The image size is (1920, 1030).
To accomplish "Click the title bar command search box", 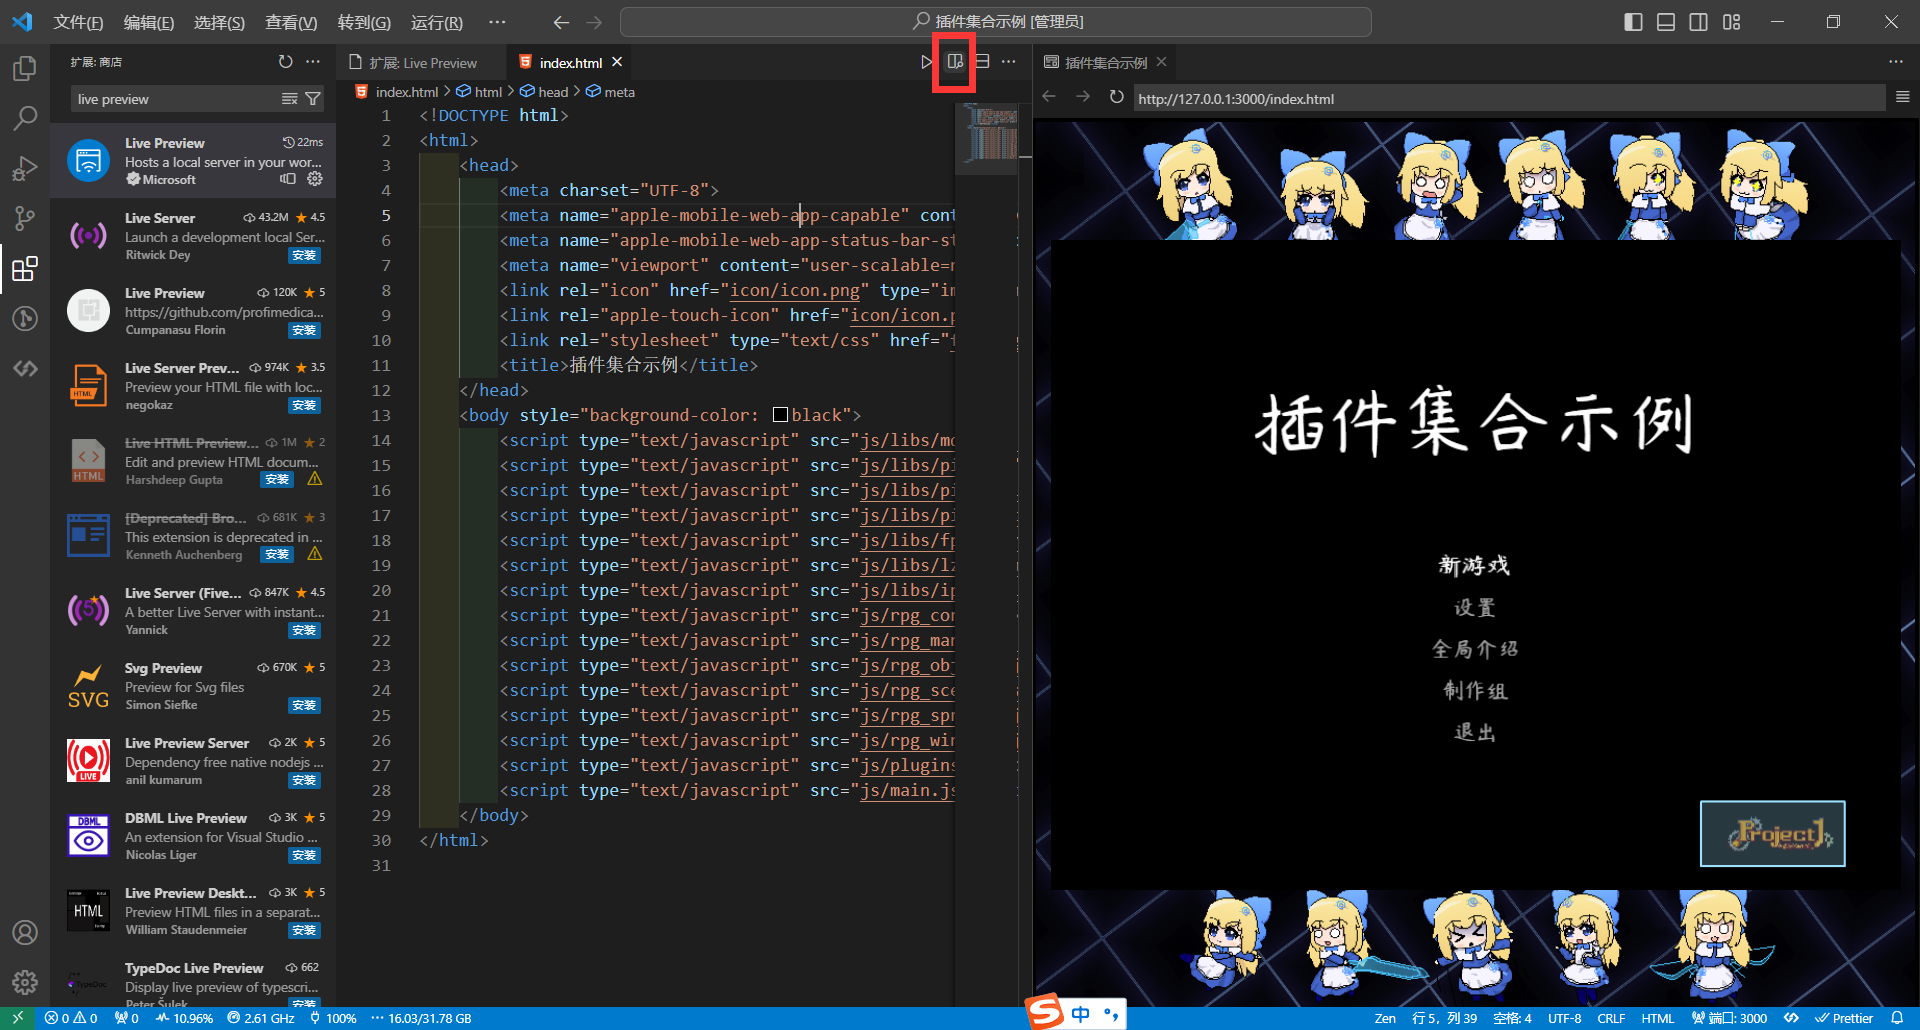I will pyautogui.click(x=996, y=22).
